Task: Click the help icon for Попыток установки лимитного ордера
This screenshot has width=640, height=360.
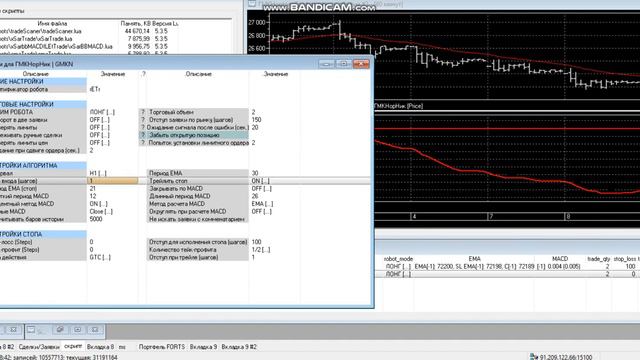Action: pyautogui.click(x=143, y=142)
